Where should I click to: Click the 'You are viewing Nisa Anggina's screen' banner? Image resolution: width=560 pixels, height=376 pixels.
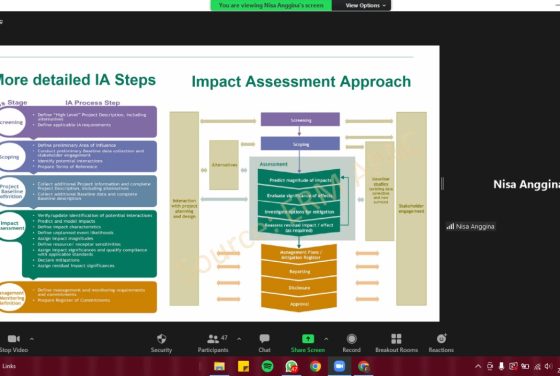(x=271, y=5)
